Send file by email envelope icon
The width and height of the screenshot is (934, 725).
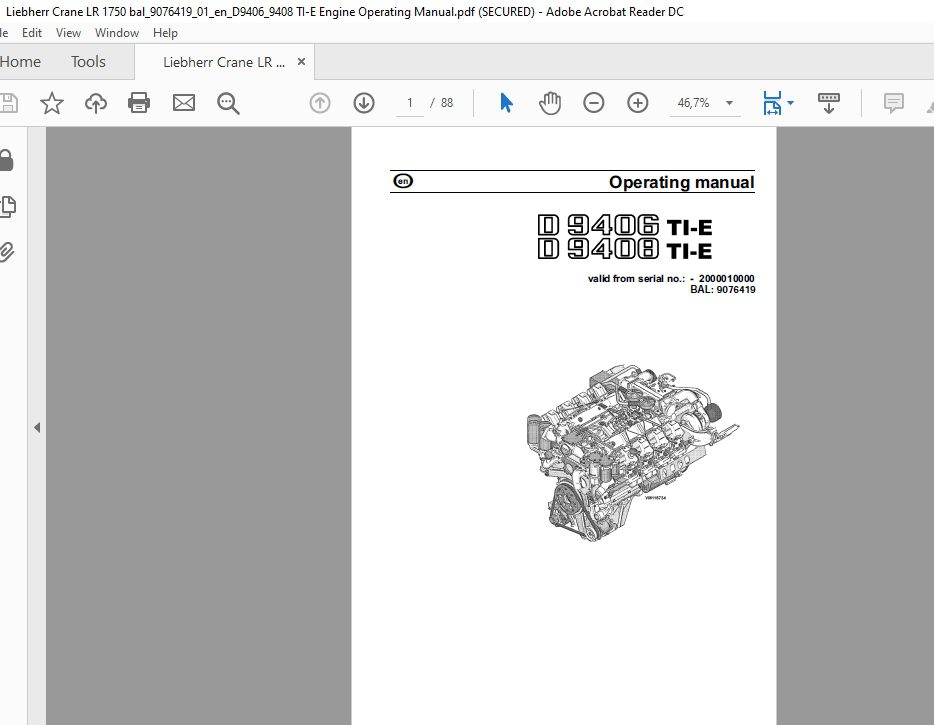(183, 103)
